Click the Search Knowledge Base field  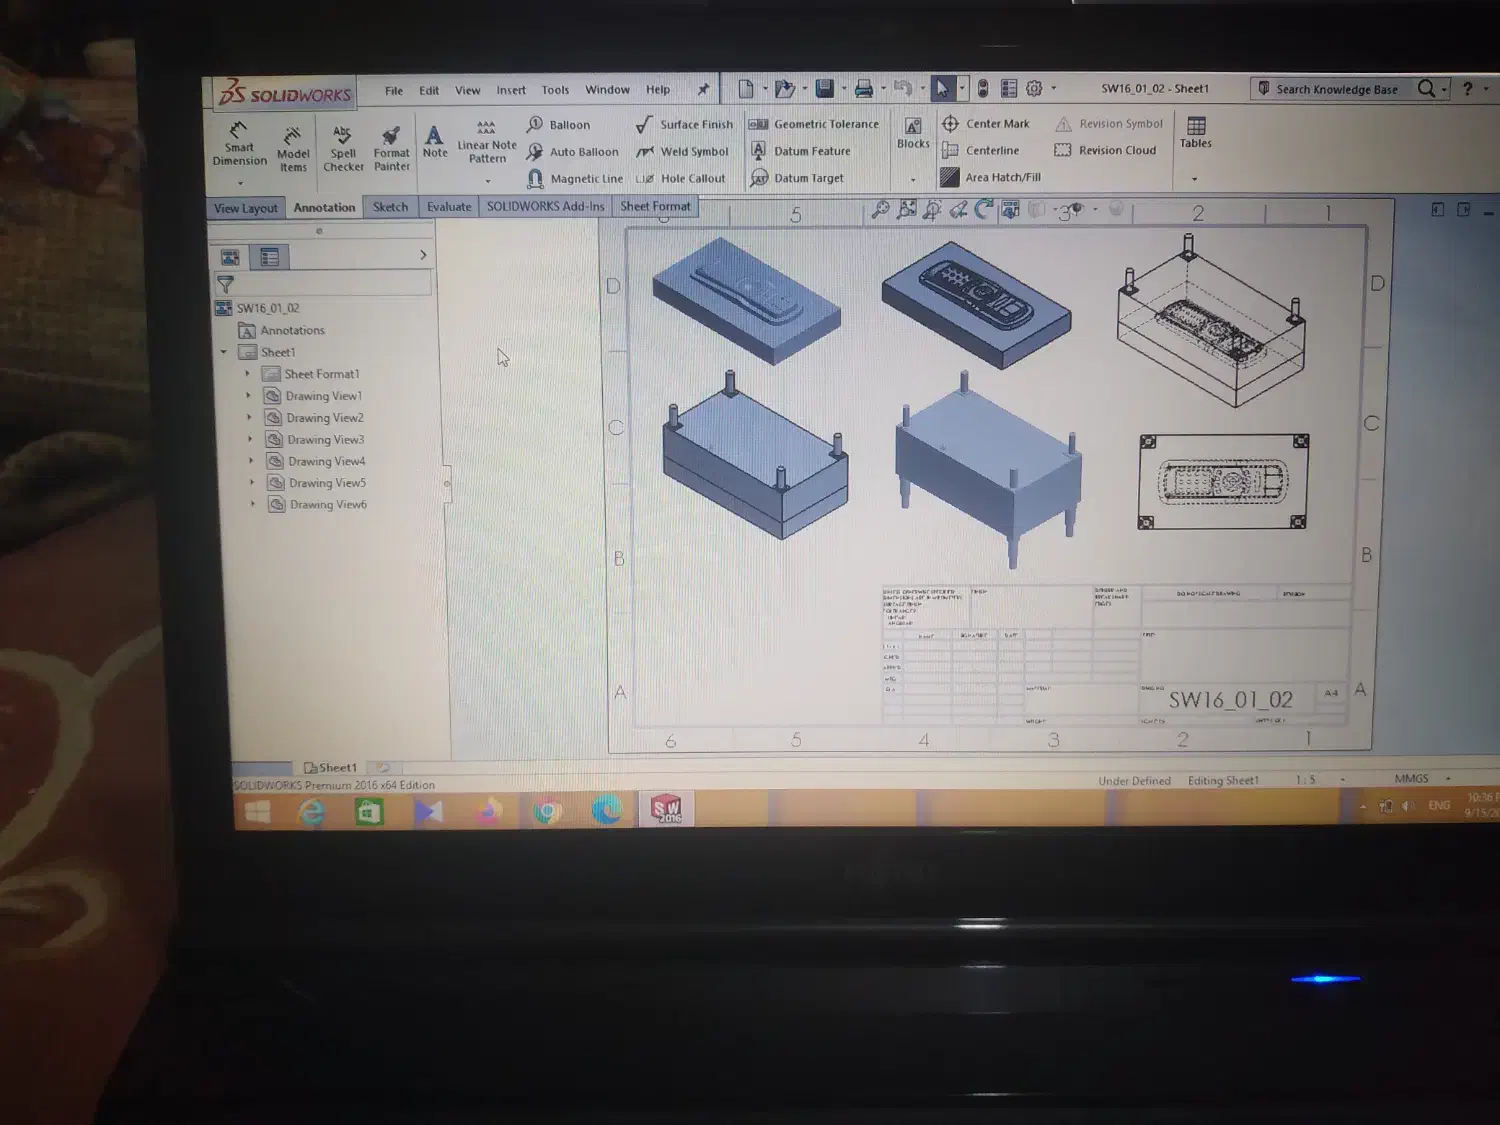click(x=1335, y=89)
